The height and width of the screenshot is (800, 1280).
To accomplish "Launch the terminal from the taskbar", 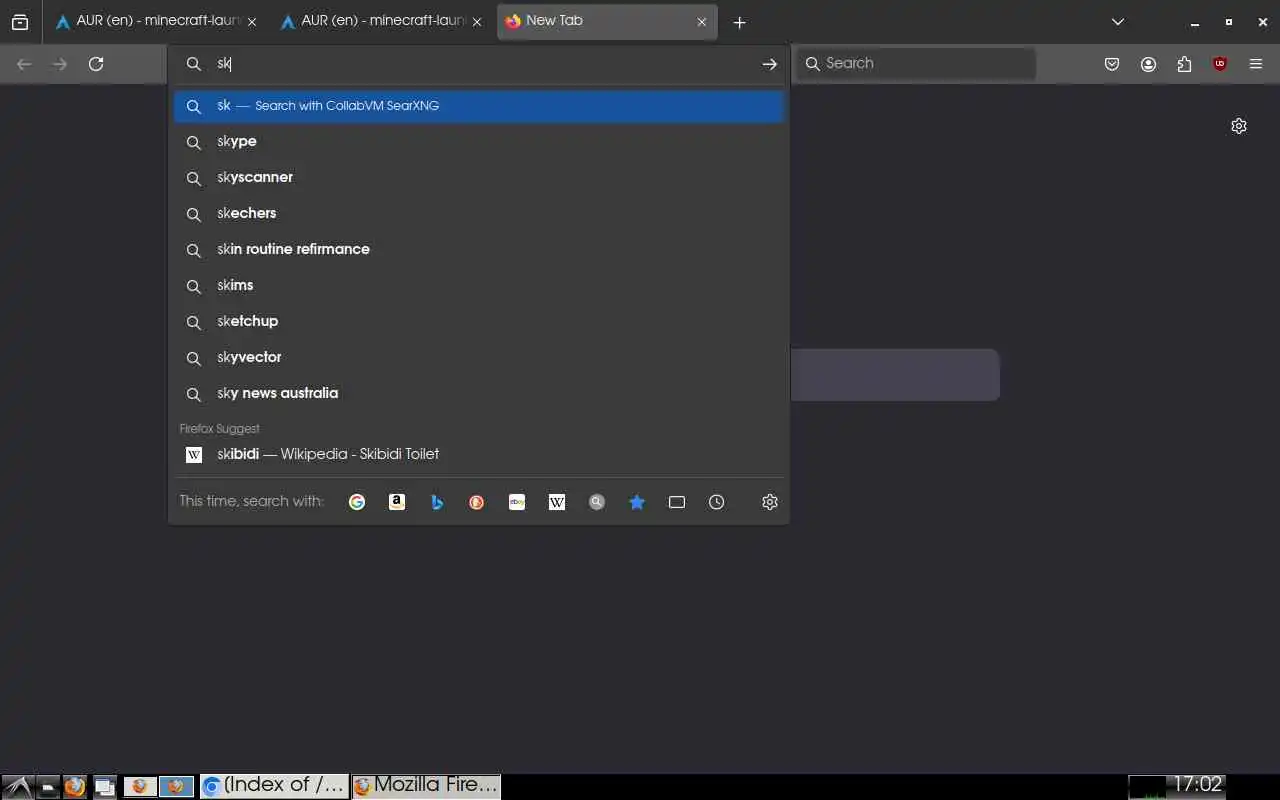I will pos(47,787).
